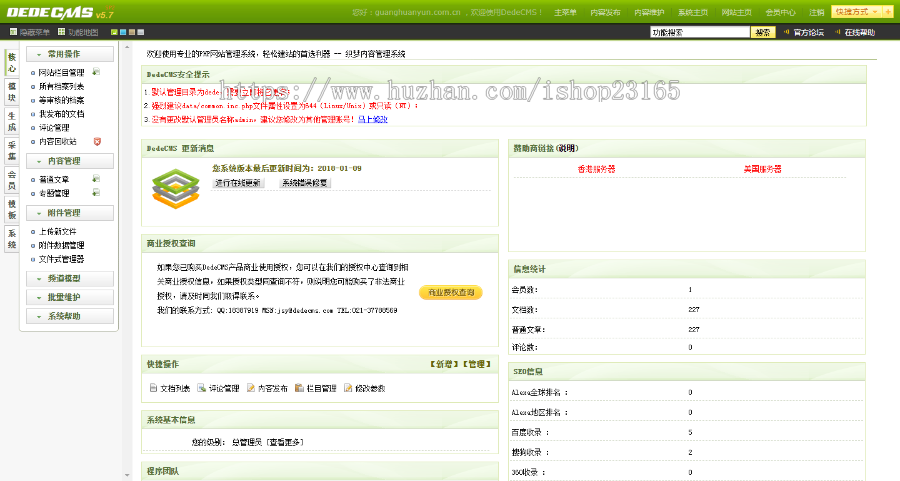Image resolution: width=900 pixels, height=481 pixels.
Task: Switch to the 生成 sidebar tab
Action: (12, 121)
